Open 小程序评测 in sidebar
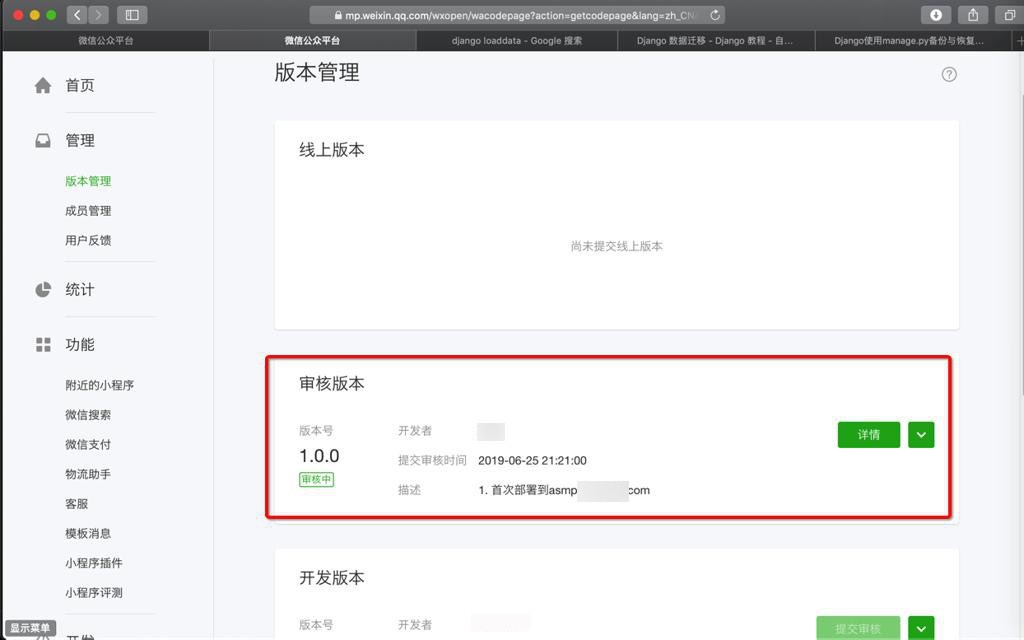Viewport: 1024px width, 640px height. [x=94, y=593]
